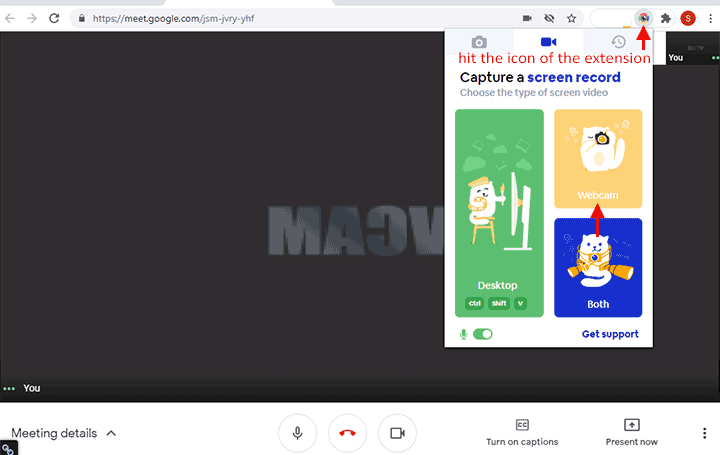Screen dimensions: 720x455
Task: Click 'Choose the type of screen video' text
Action: point(534,92)
